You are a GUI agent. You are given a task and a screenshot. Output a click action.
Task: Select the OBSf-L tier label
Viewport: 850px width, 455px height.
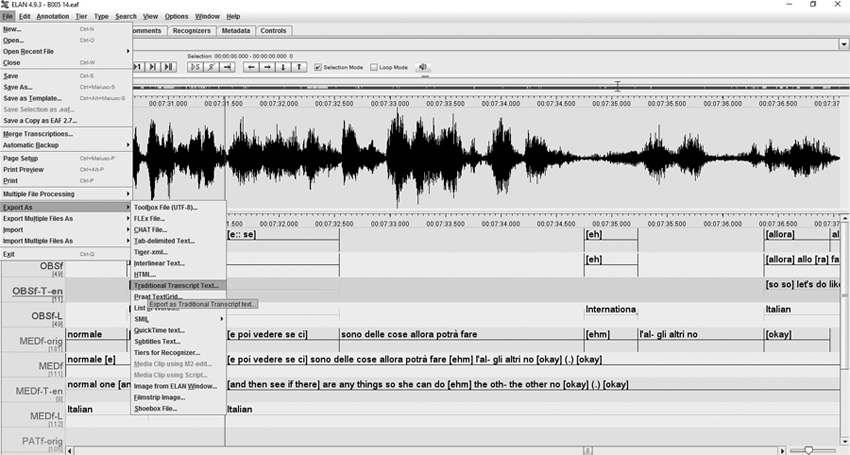(47, 316)
